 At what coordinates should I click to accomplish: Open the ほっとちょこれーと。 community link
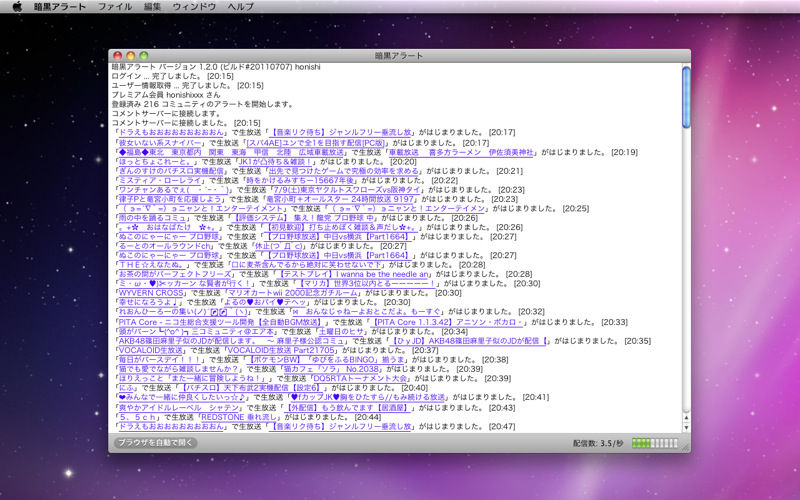tap(155, 162)
